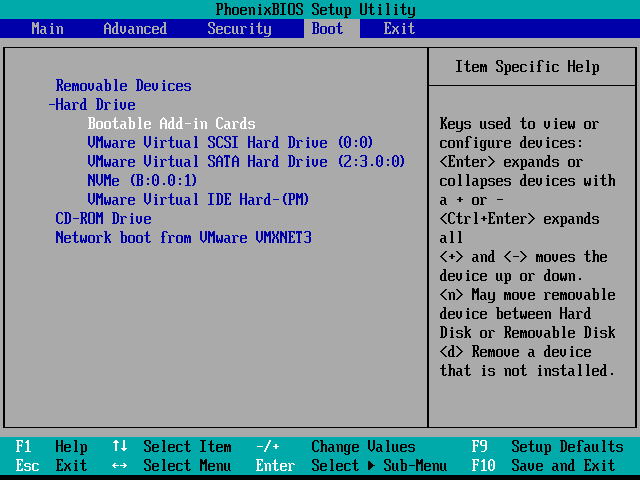This screenshot has width=640, height=480.
Task: Go to the Exit tab
Action: coord(399,29)
